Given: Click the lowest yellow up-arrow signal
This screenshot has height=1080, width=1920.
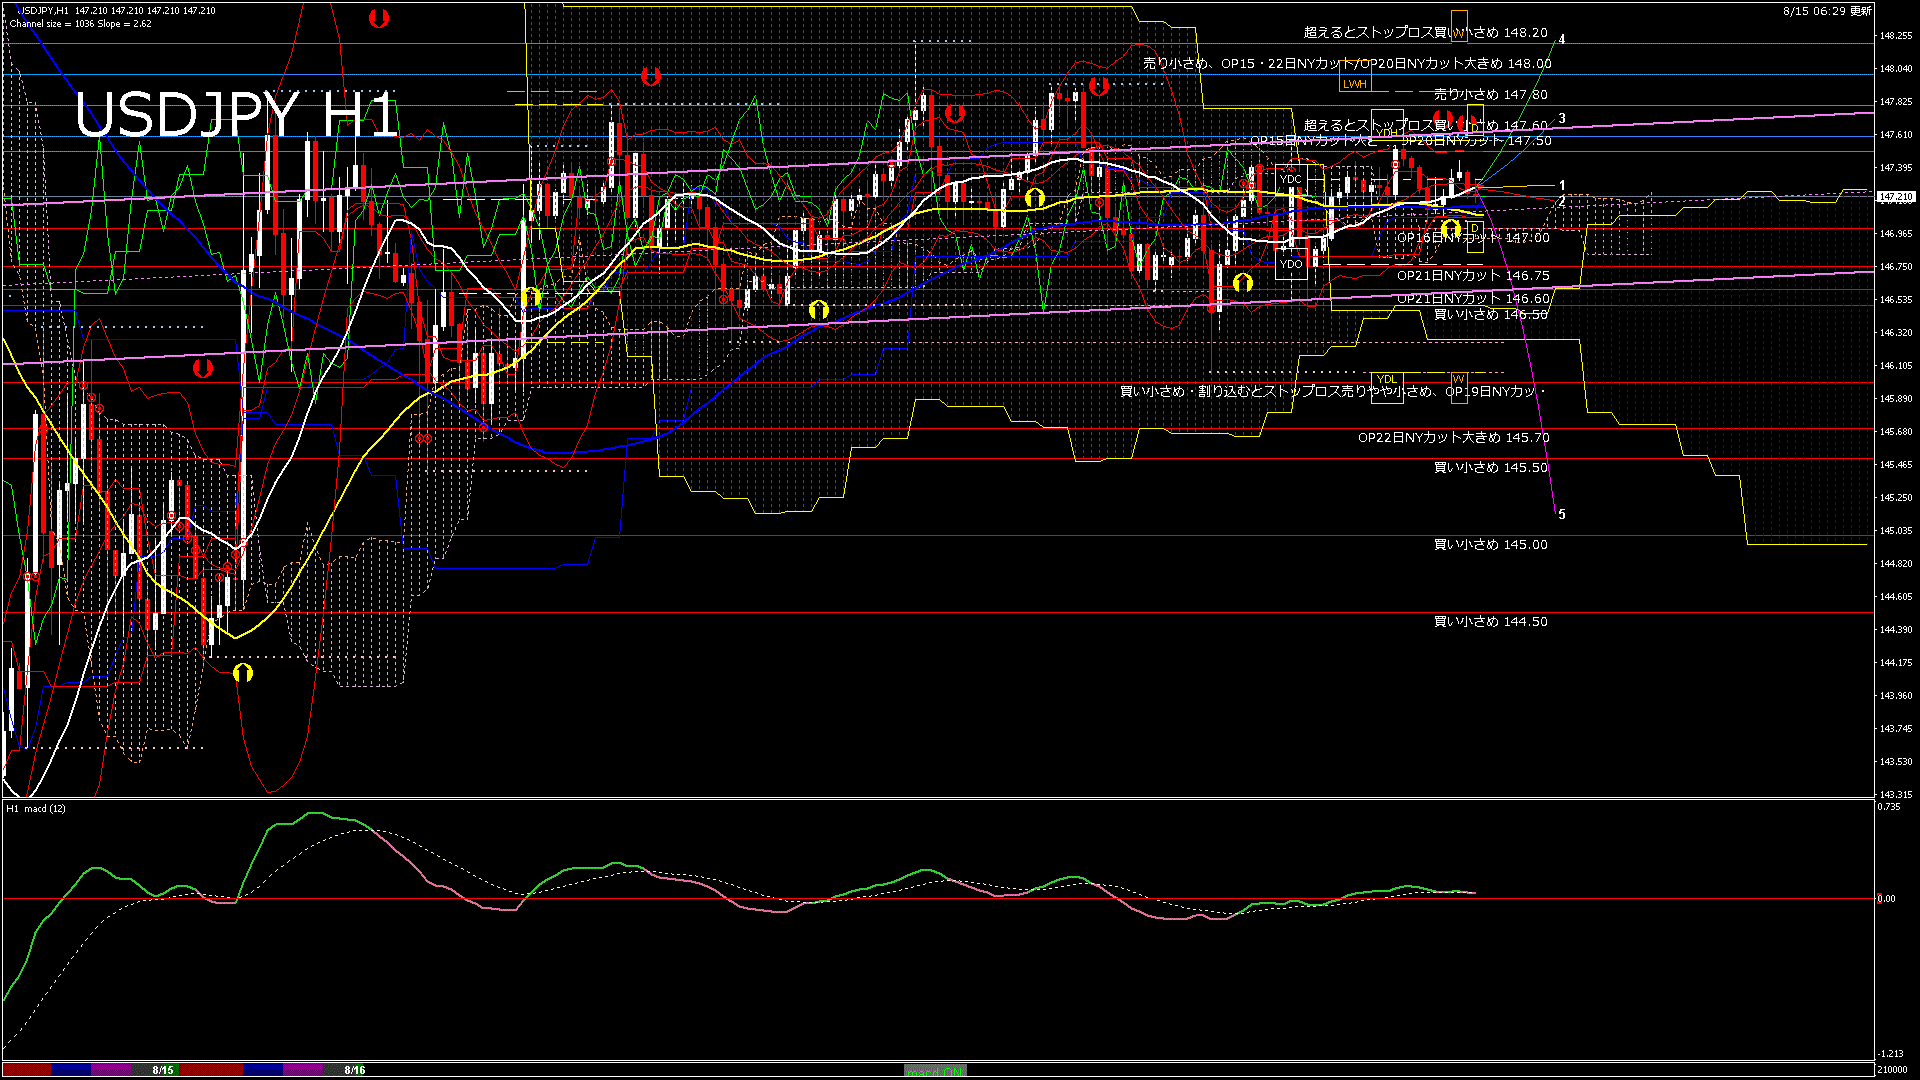Looking at the screenshot, I should [x=243, y=673].
